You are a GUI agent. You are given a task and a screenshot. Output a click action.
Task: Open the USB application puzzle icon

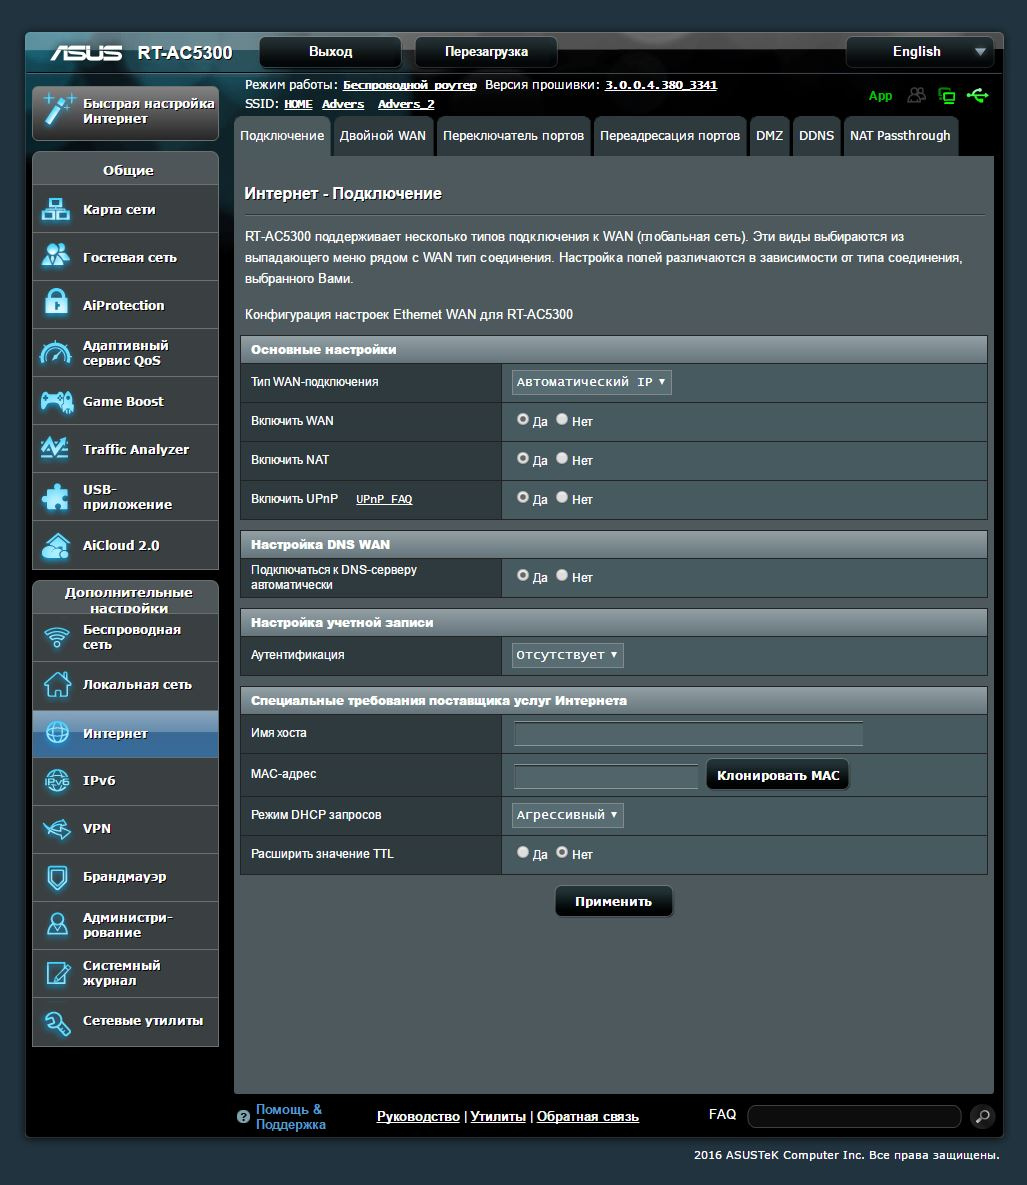[56, 497]
